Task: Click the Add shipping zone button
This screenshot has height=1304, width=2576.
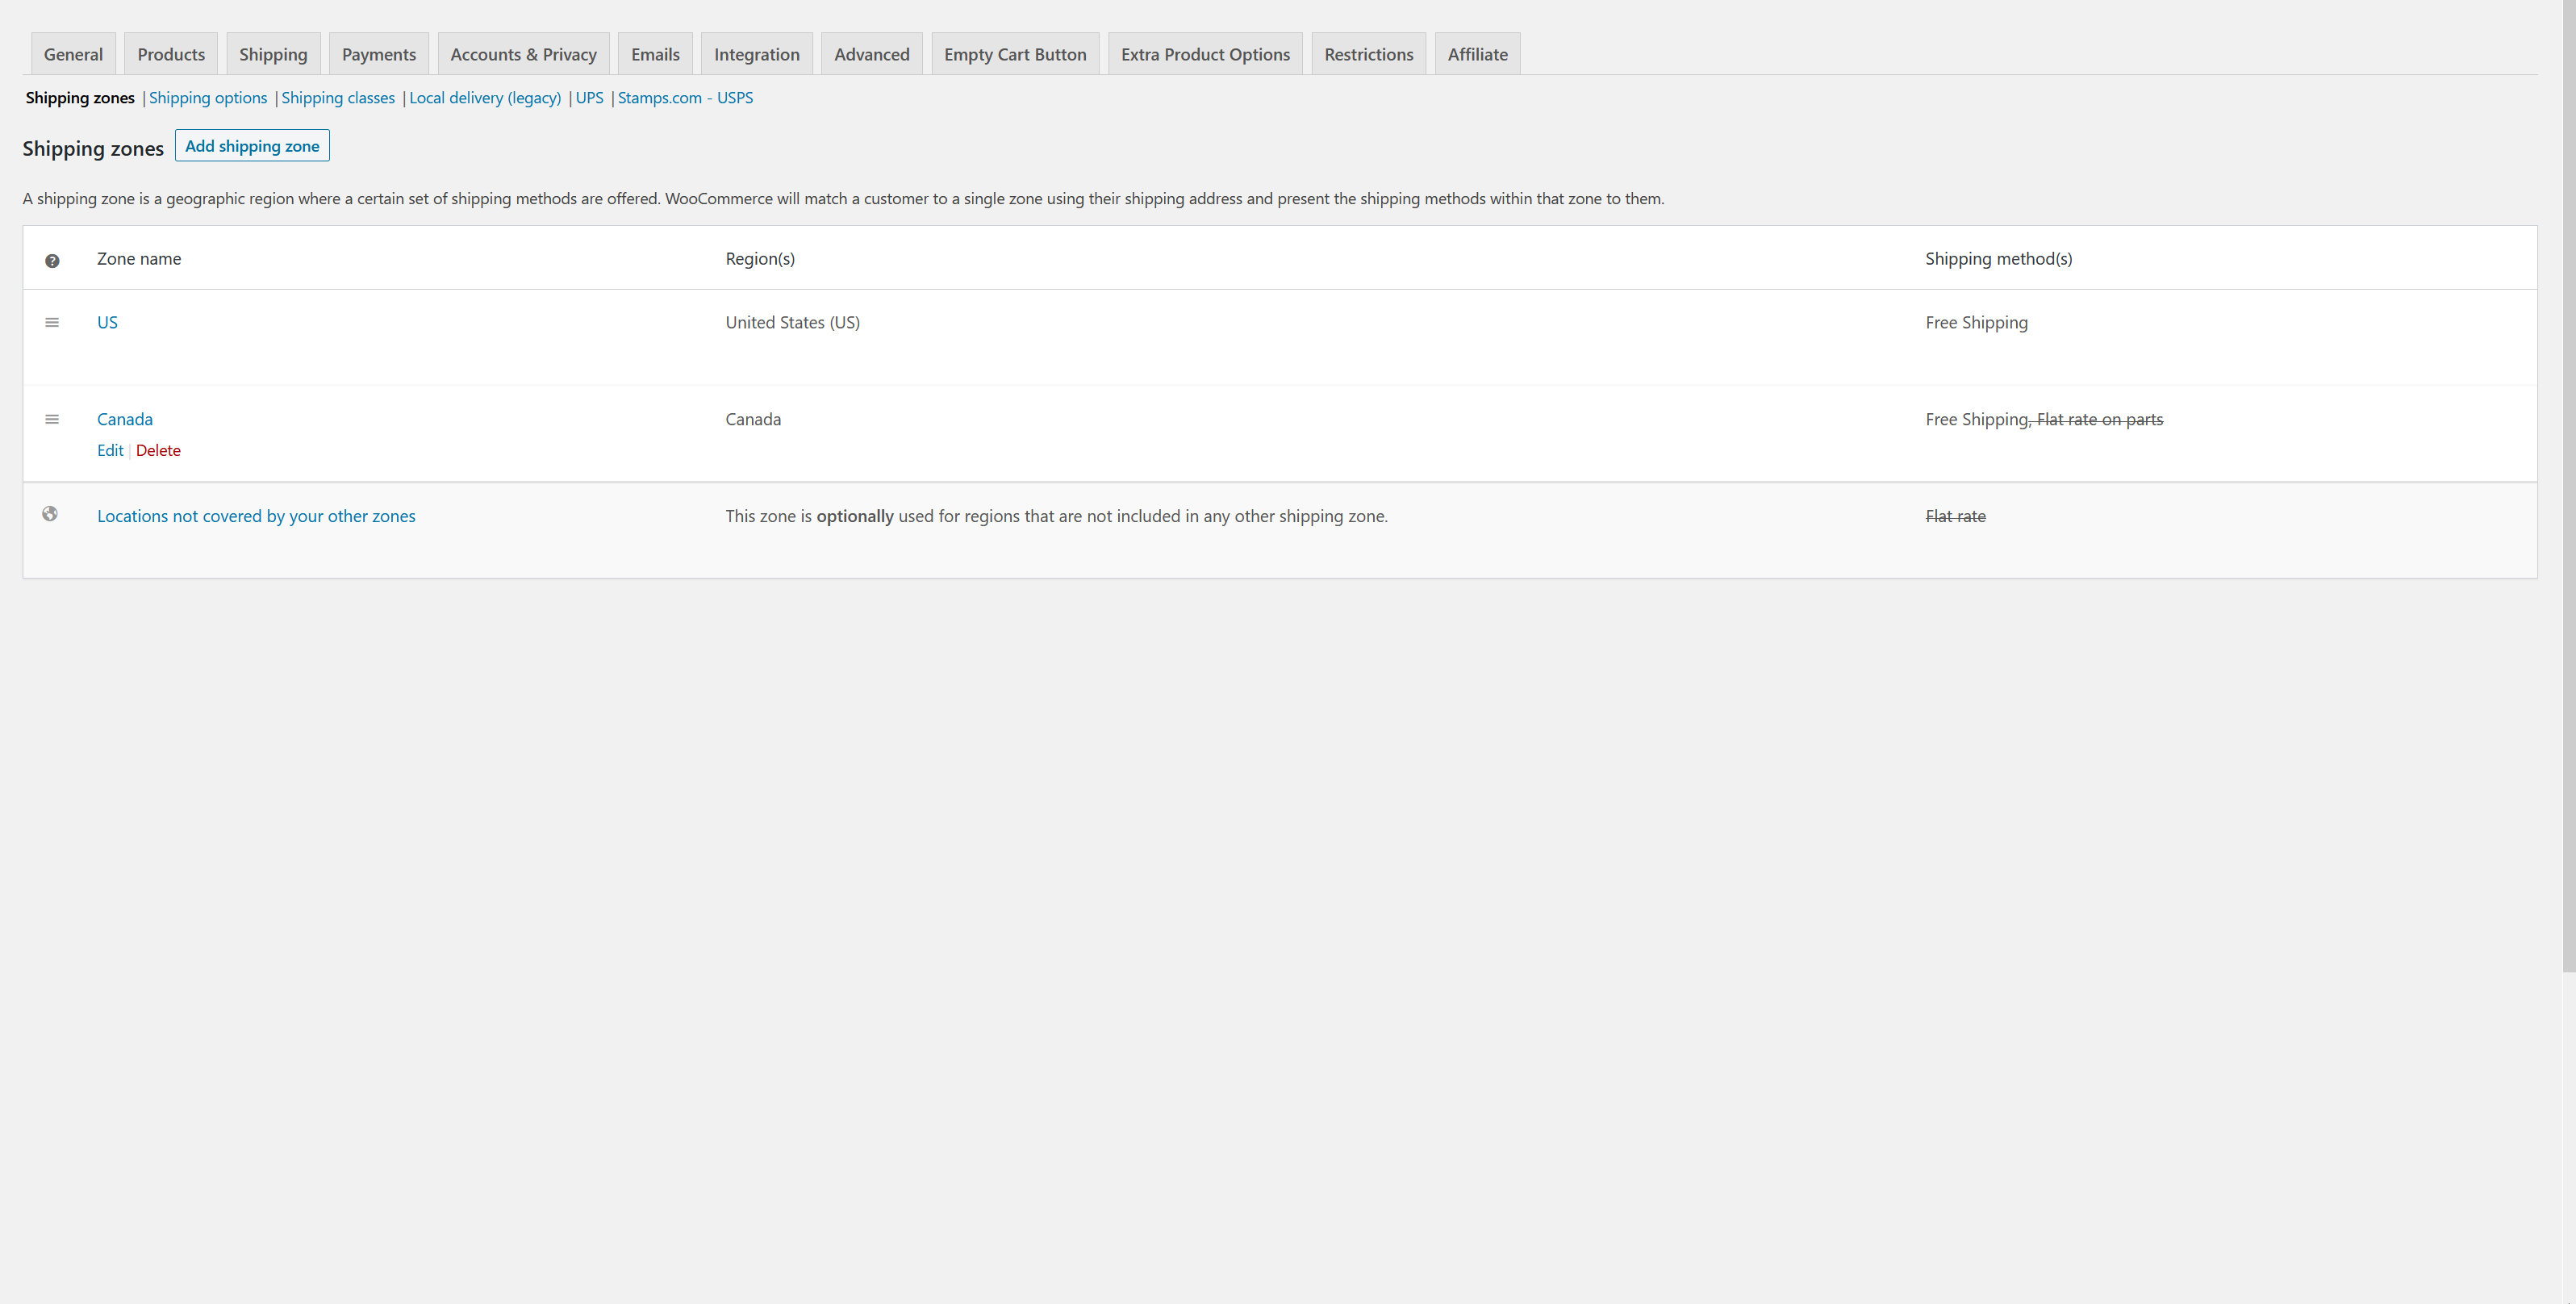Action: point(252,146)
